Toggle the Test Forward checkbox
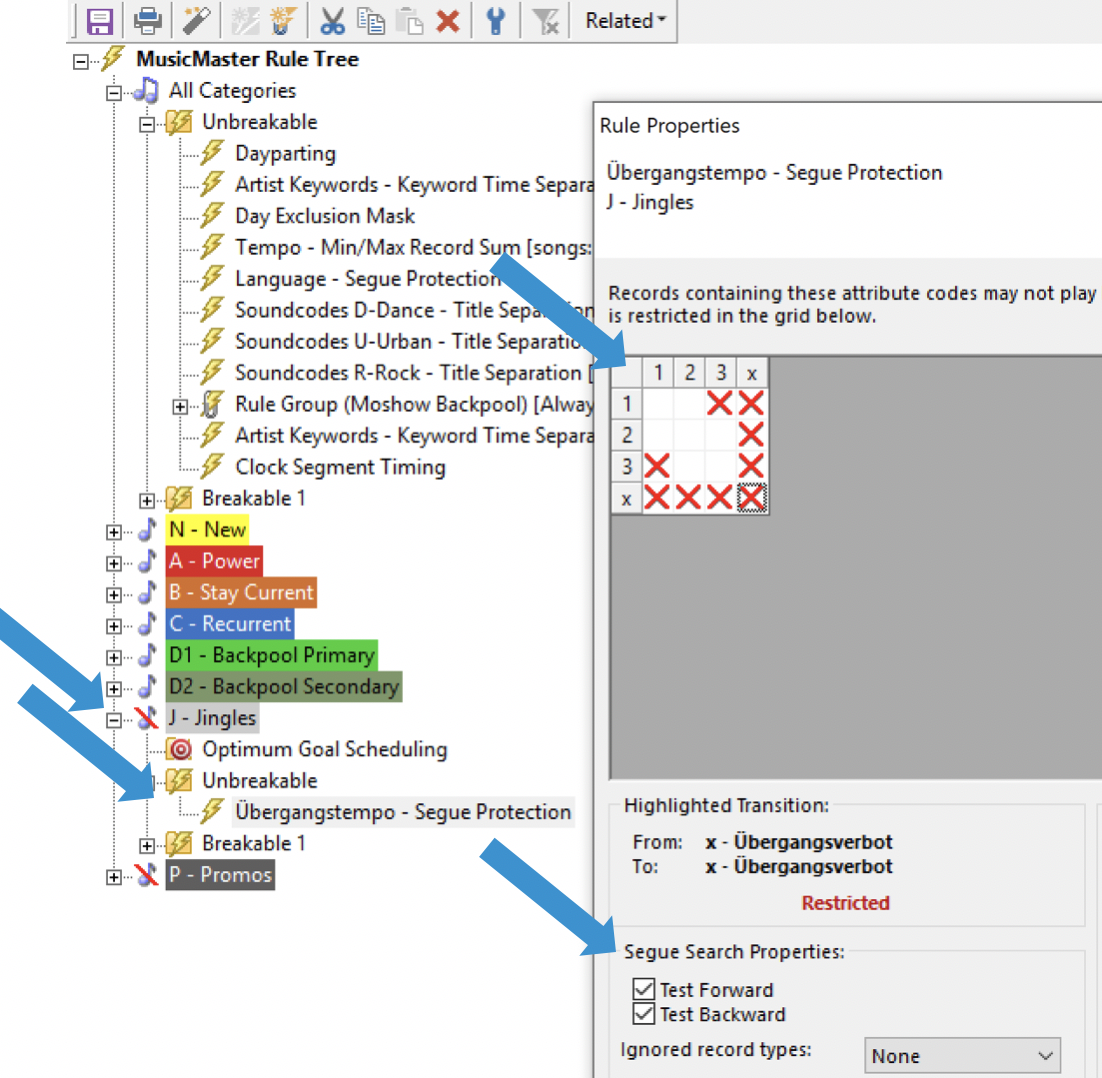Viewport: 1102px width, 1078px height. pos(644,989)
